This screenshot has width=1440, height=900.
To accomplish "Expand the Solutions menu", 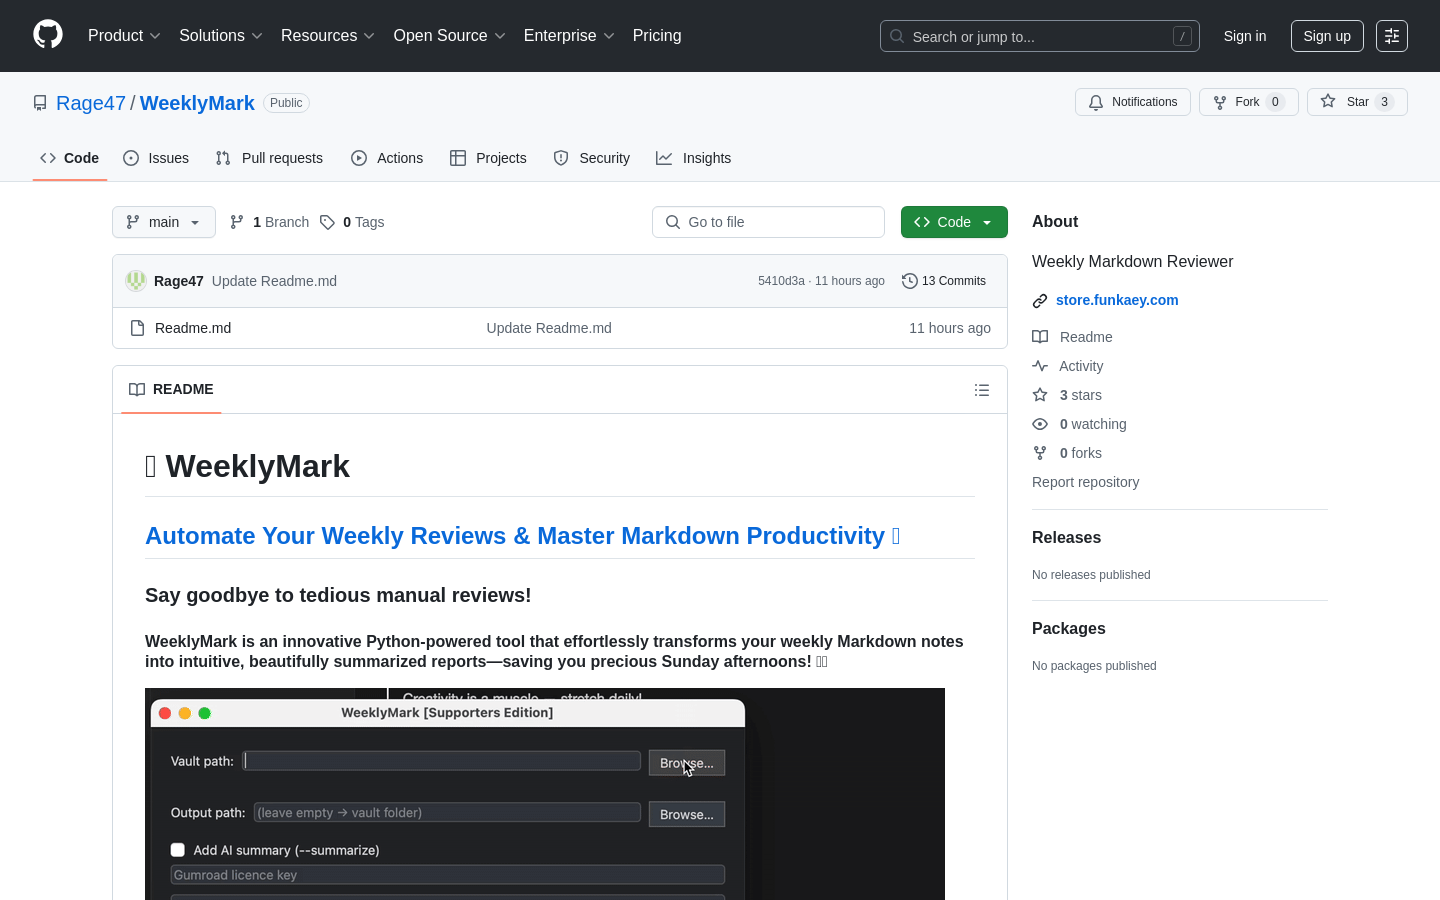I will [221, 36].
